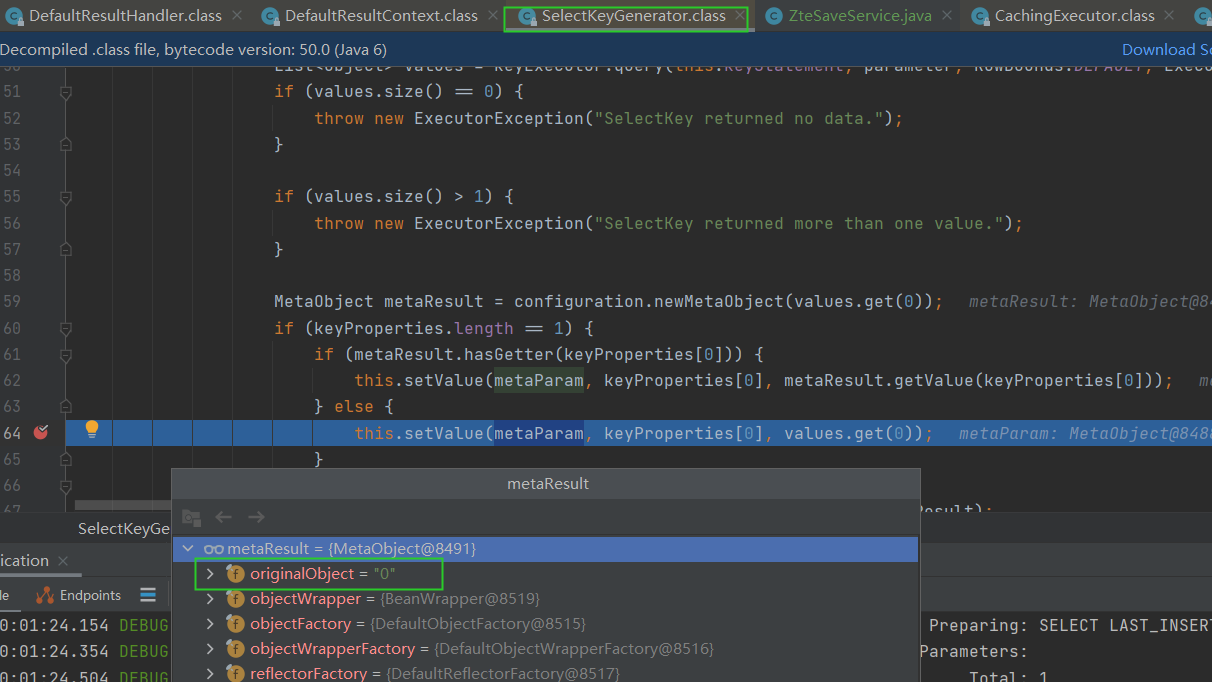Collapse the metaResult root node
Viewport: 1212px width, 682px height.
tap(187, 549)
